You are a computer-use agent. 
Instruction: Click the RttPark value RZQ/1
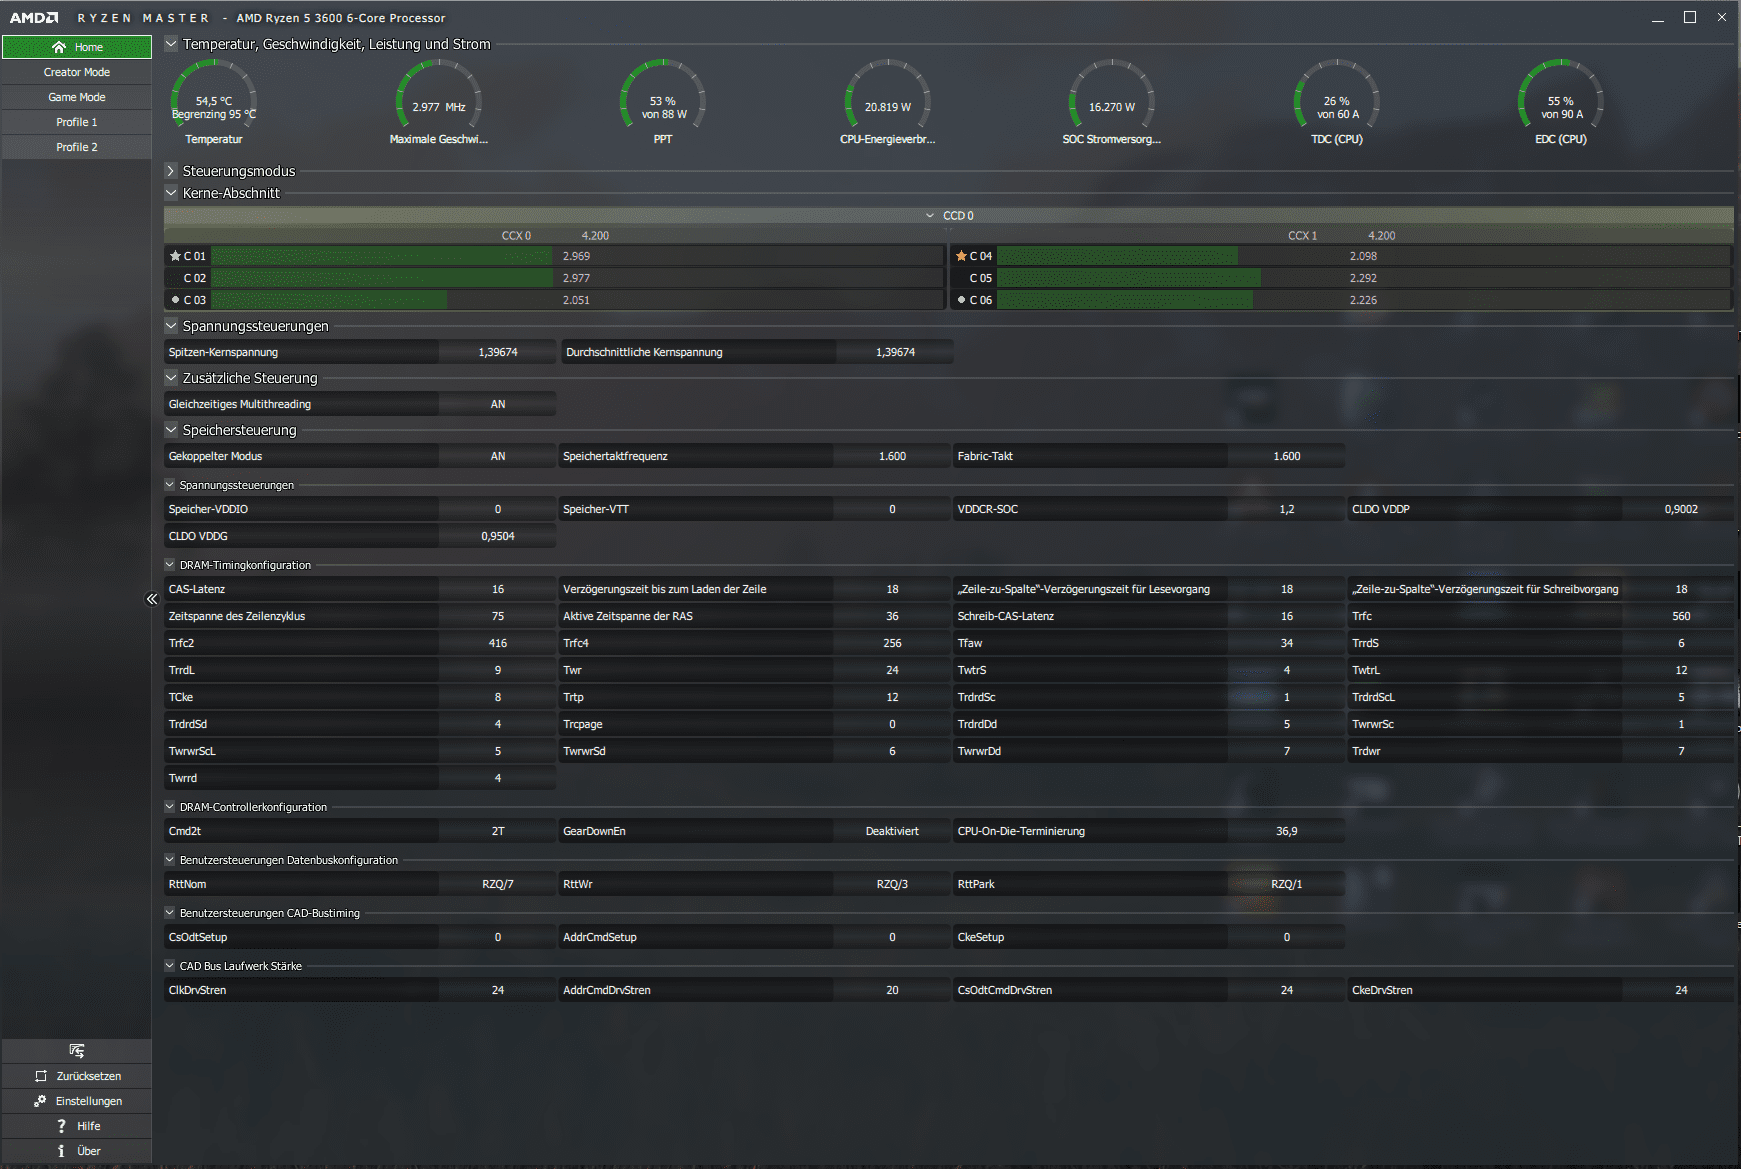click(x=1287, y=884)
